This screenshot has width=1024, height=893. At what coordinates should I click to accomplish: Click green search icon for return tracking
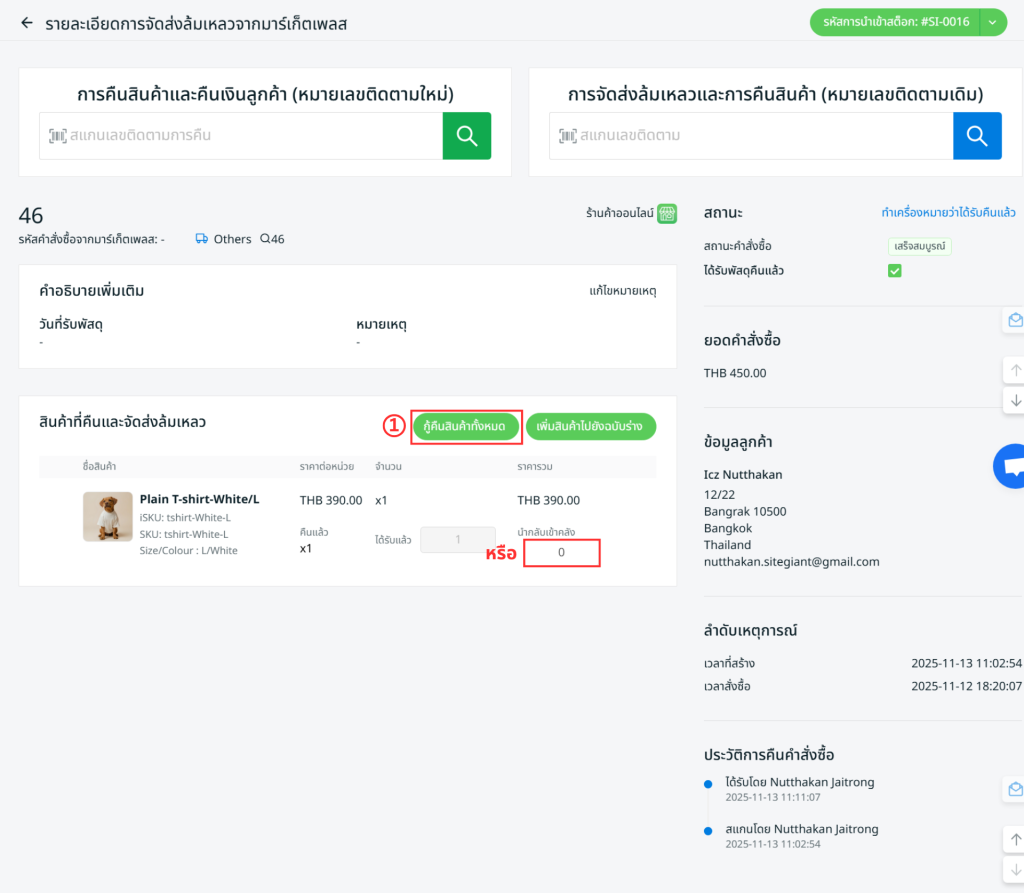click(x=467, y=136)
